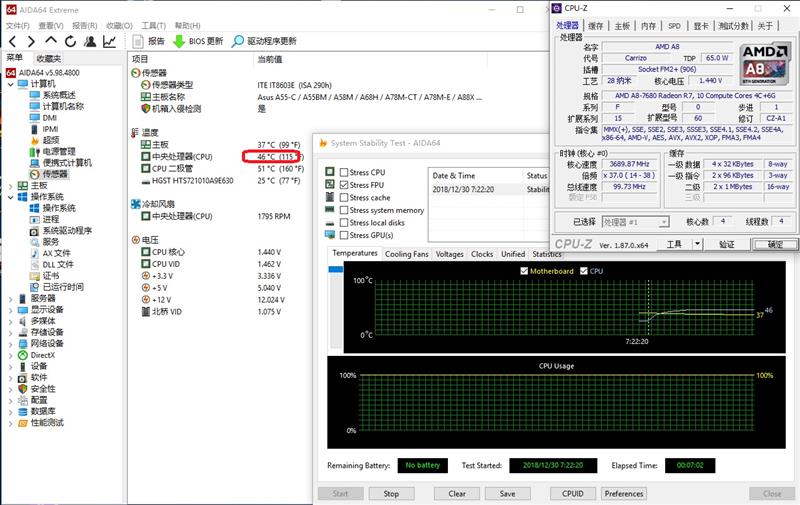The width and height of the screenshot is (800, 505).
Task: Select 性能测试 benchmark tree item
Action: [47, 422]
